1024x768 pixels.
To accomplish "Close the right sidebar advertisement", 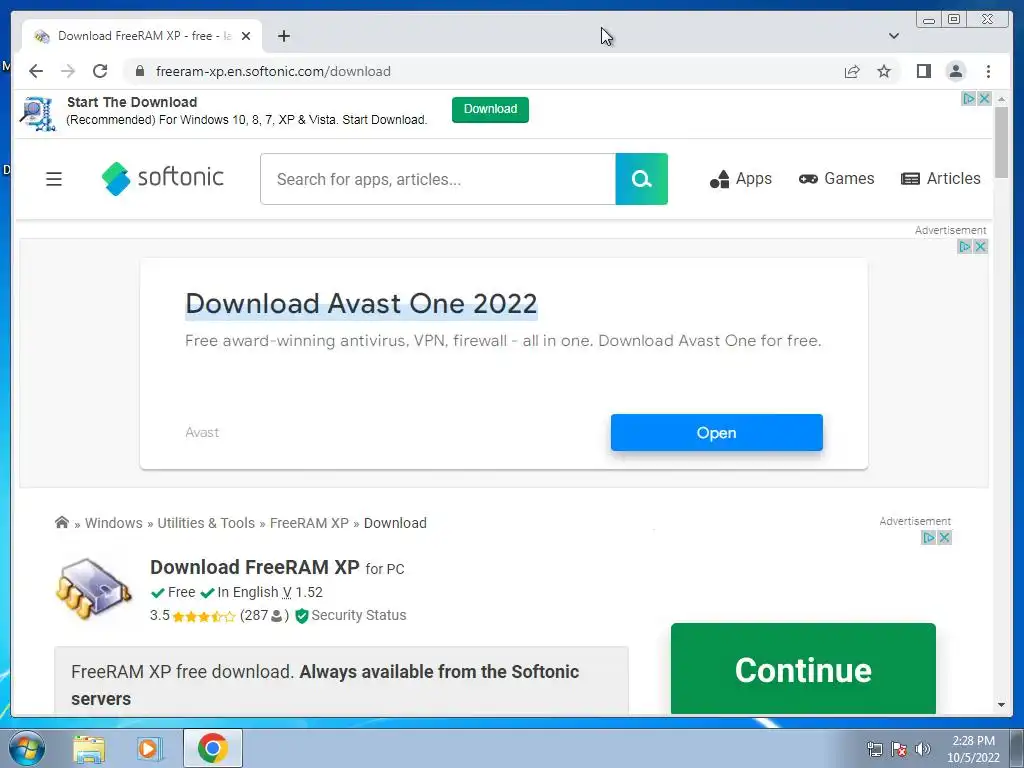I will 944,537.
